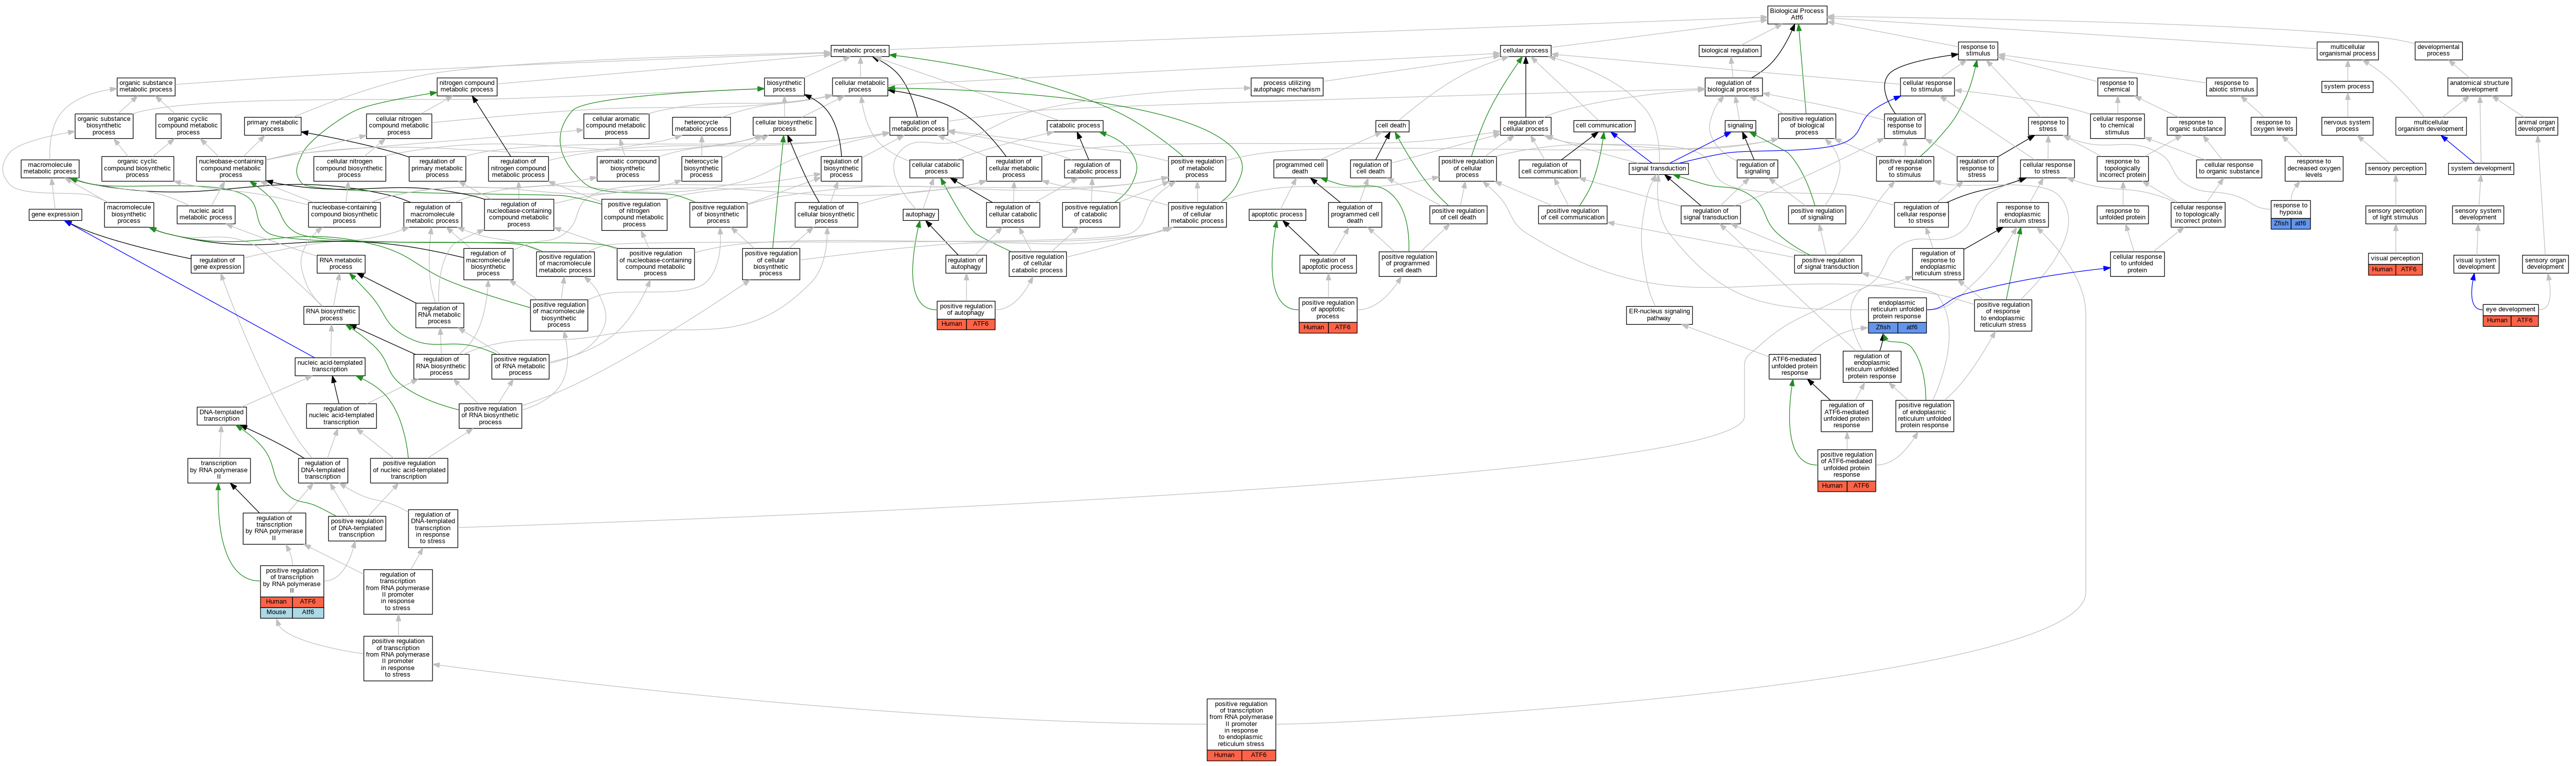This screenshot has width=2576, height=766.
Task: Click the 'cell communication' node
Action: (1603, 126)
